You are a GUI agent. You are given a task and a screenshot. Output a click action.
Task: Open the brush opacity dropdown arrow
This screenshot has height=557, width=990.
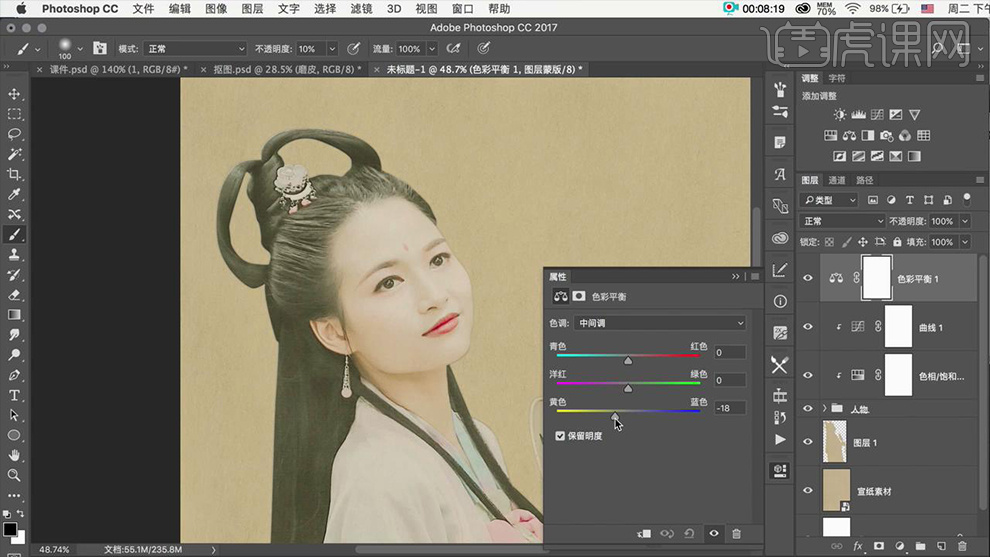click(x=332, y=49)
